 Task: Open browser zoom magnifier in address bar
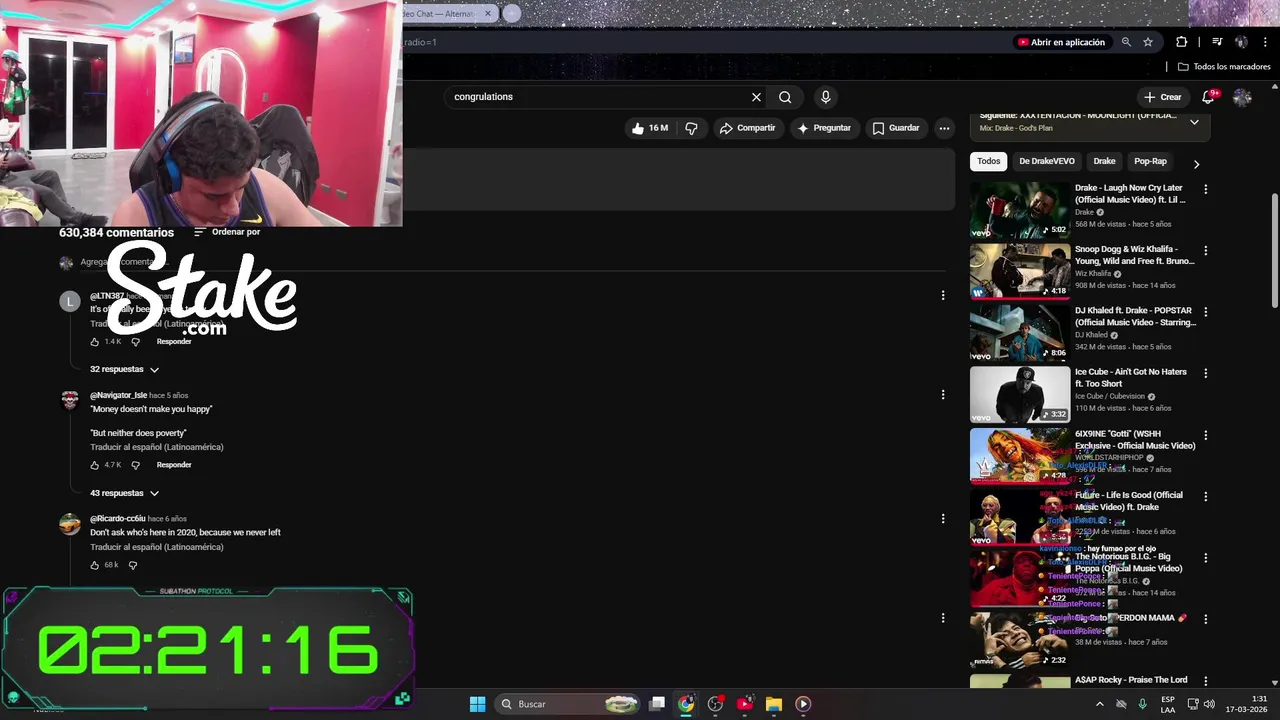1126,42
